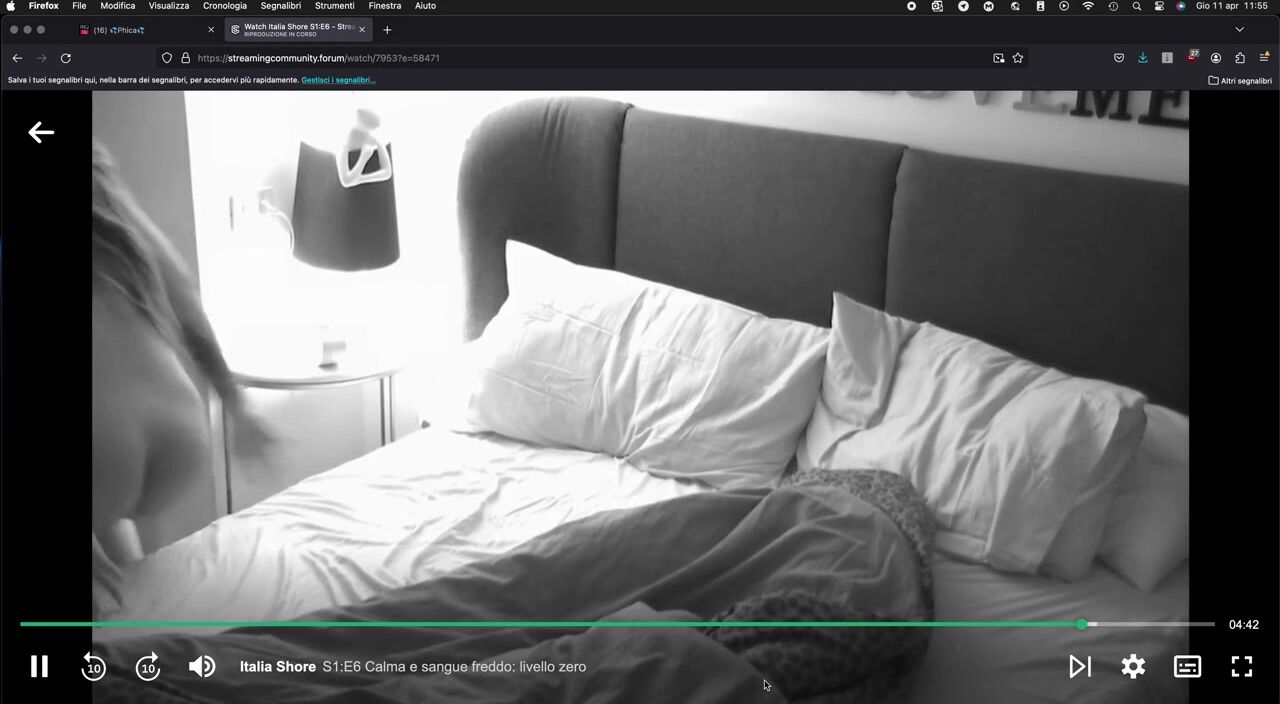The height and width of the screenshot is (704, 1280).
Task: Expand the list all tabs chevron
Action: pyautogui.click(x=1240, y=30)
